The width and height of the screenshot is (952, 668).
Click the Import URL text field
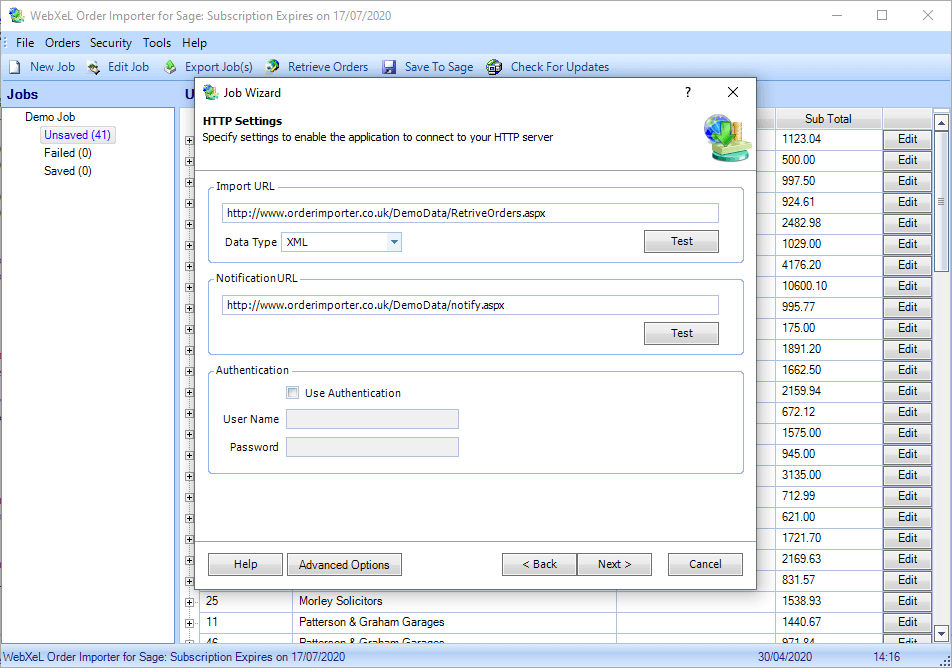click(470, 213)
